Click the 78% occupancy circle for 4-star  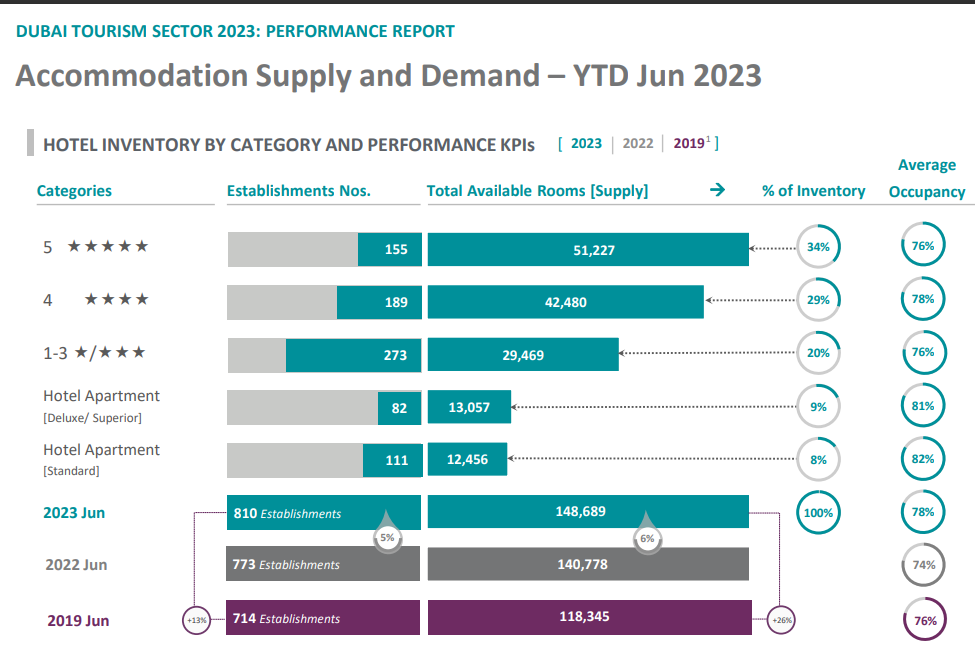(923, 299)
